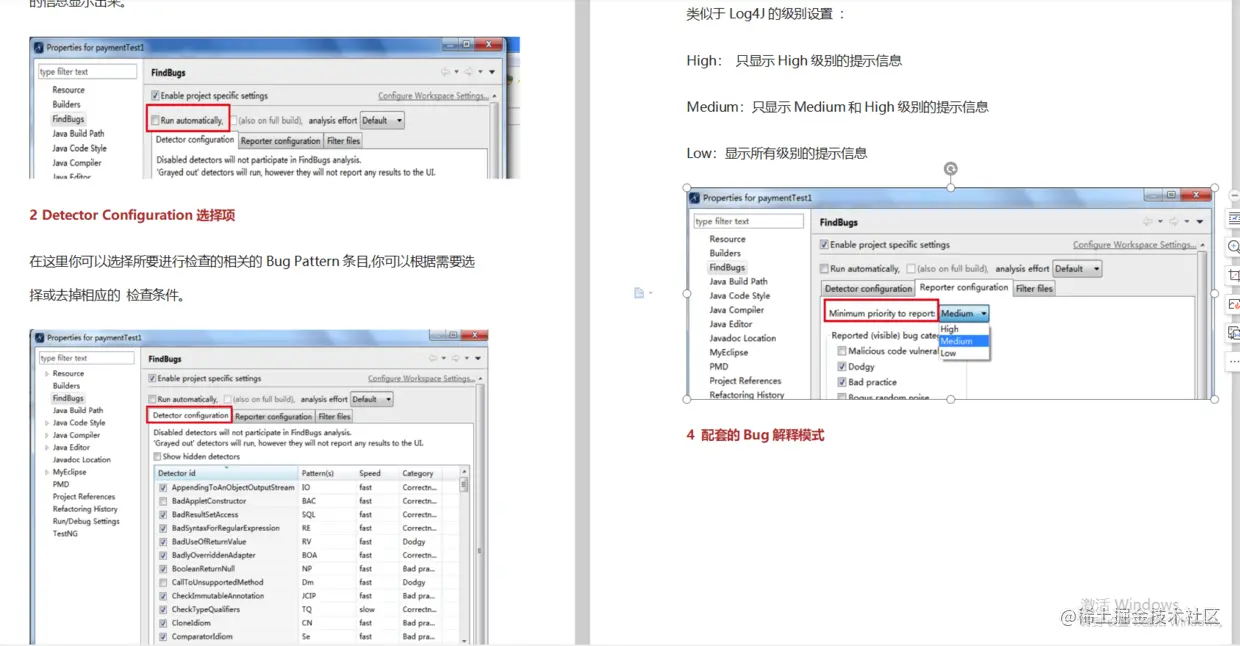Screen dimensions: 1240x646
Task: Select TestNG in the Detector list dialog tree
Action: (64, 533)
